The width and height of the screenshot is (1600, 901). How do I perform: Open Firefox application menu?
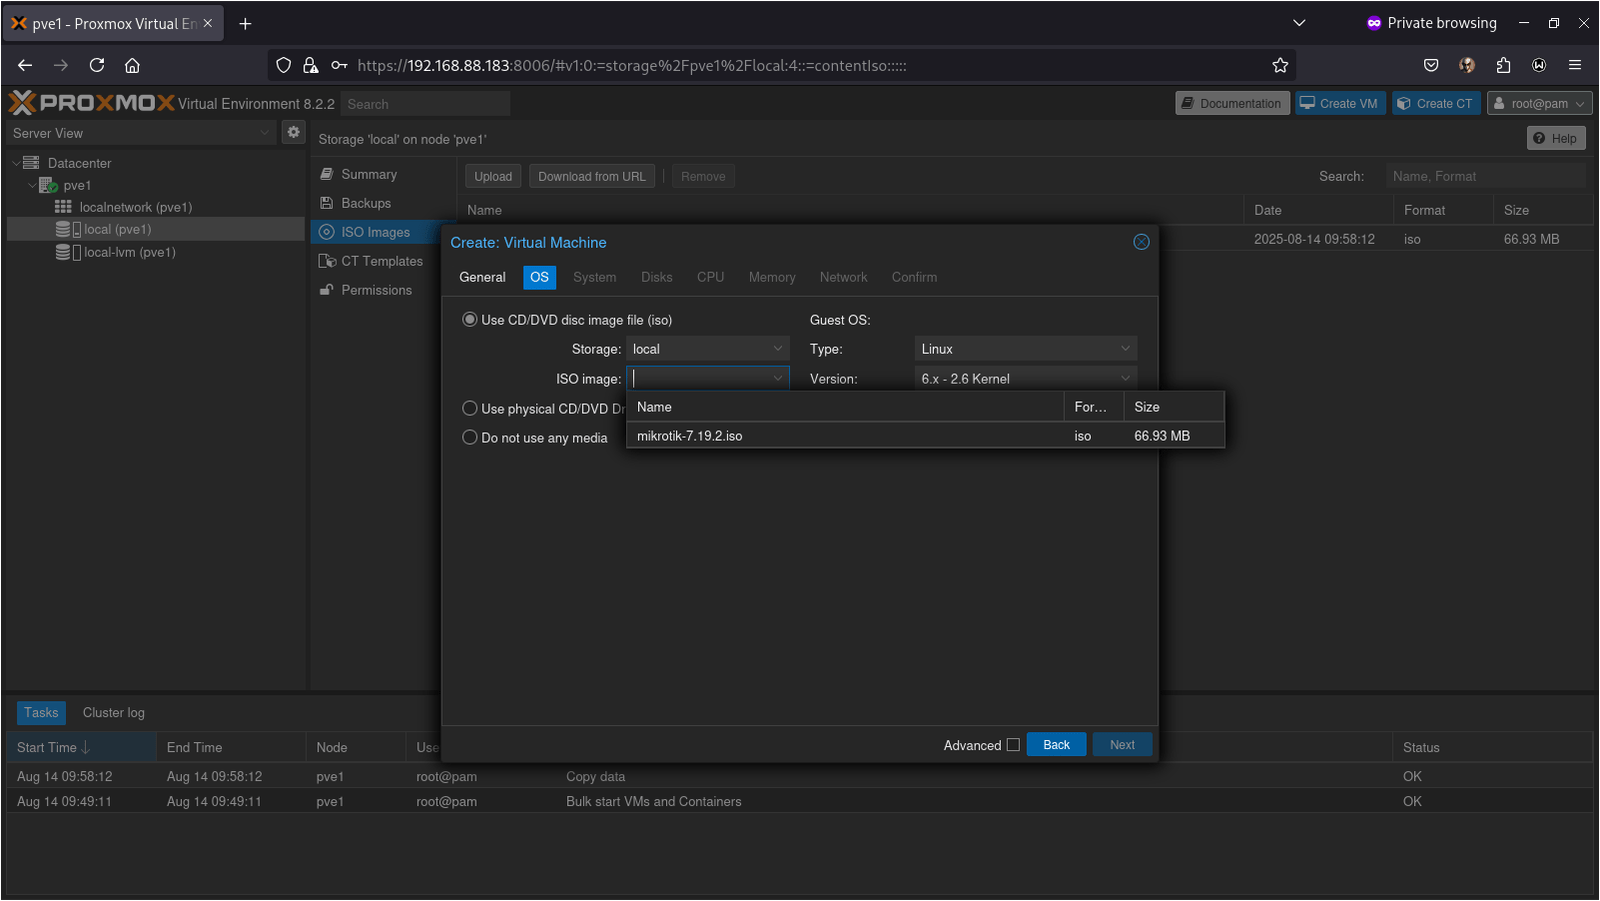1575,65
